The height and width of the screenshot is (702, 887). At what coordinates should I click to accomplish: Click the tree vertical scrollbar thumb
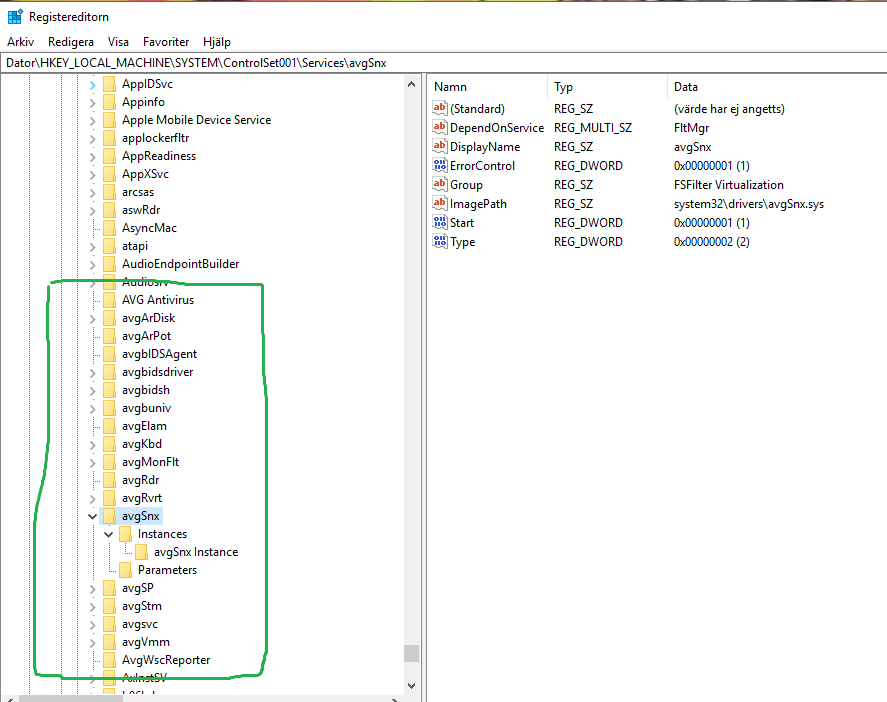[411, 653]
